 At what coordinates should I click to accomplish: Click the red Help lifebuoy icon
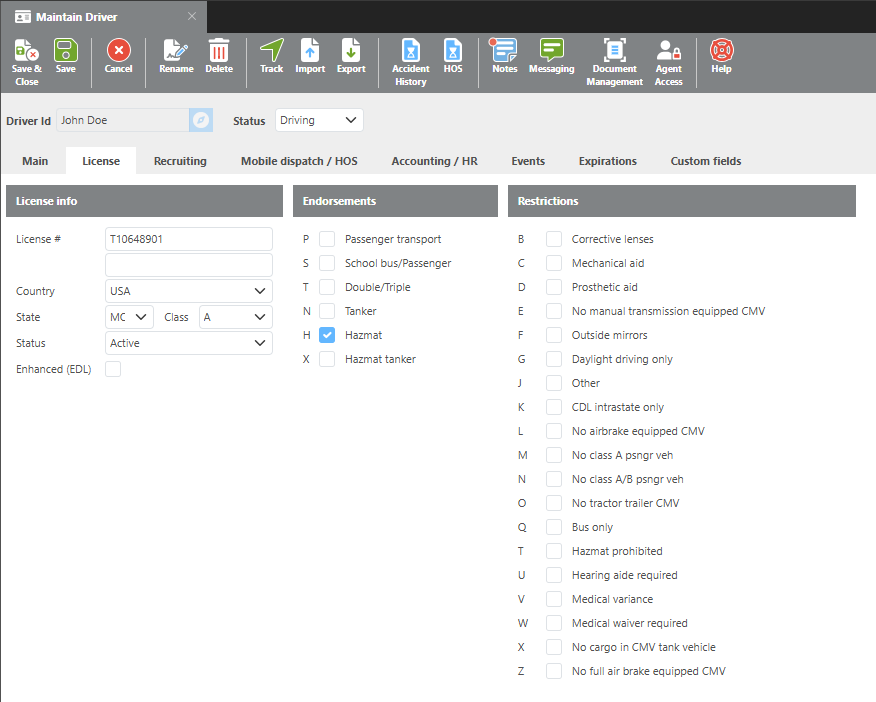(721, 50)
